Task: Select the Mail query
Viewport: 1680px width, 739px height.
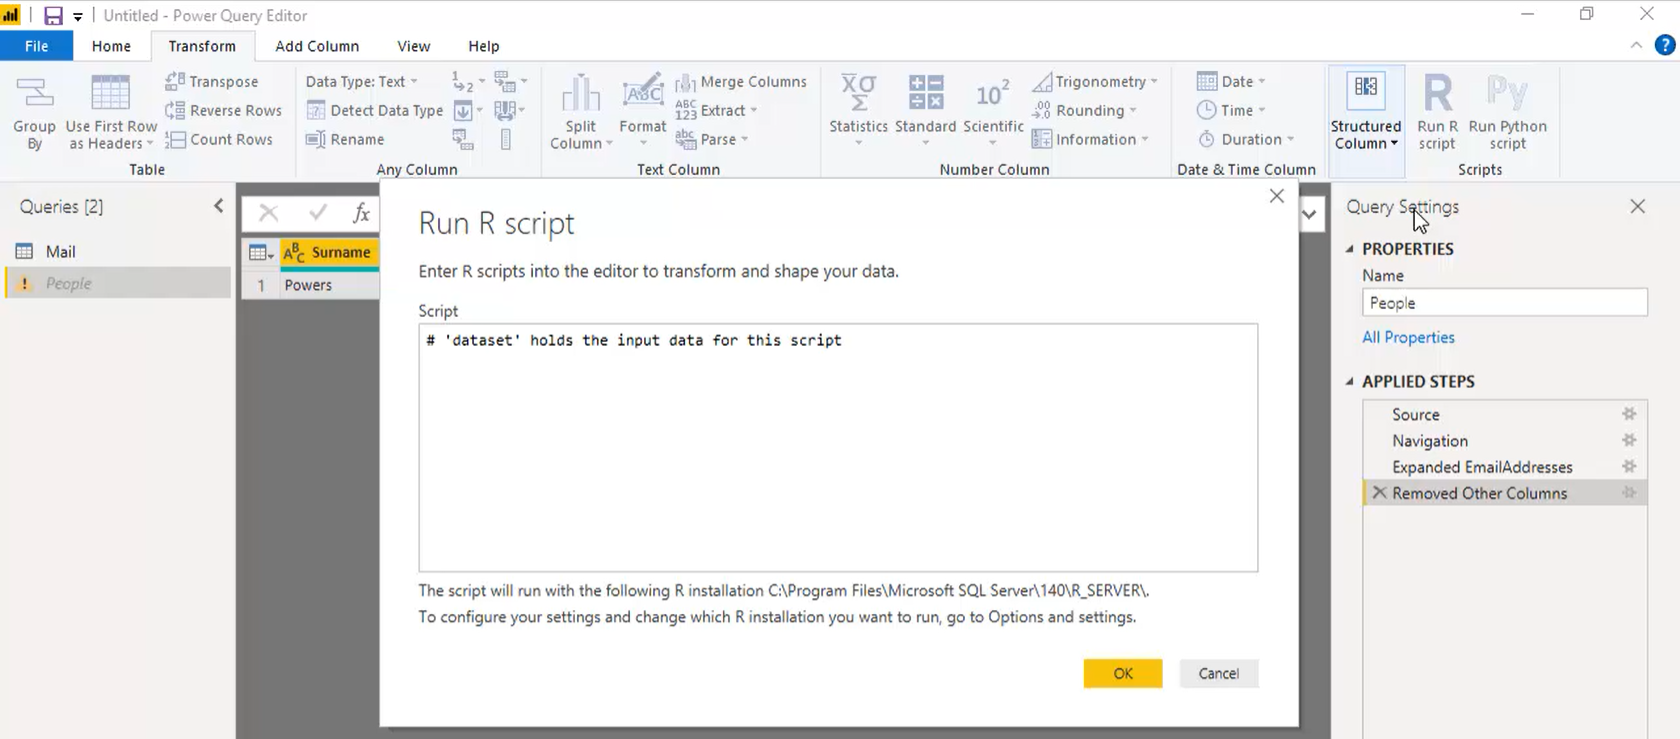Action: tap(118, 251)
